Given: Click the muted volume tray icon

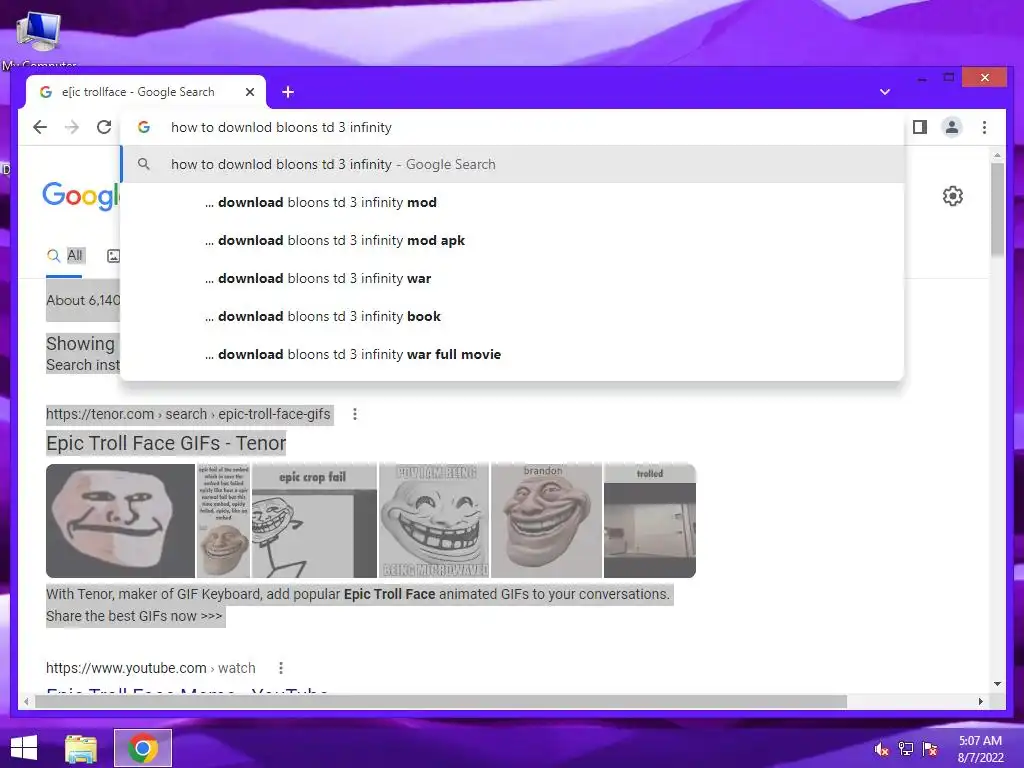Looking at the screenshot, I should click(x=881, y=749).
